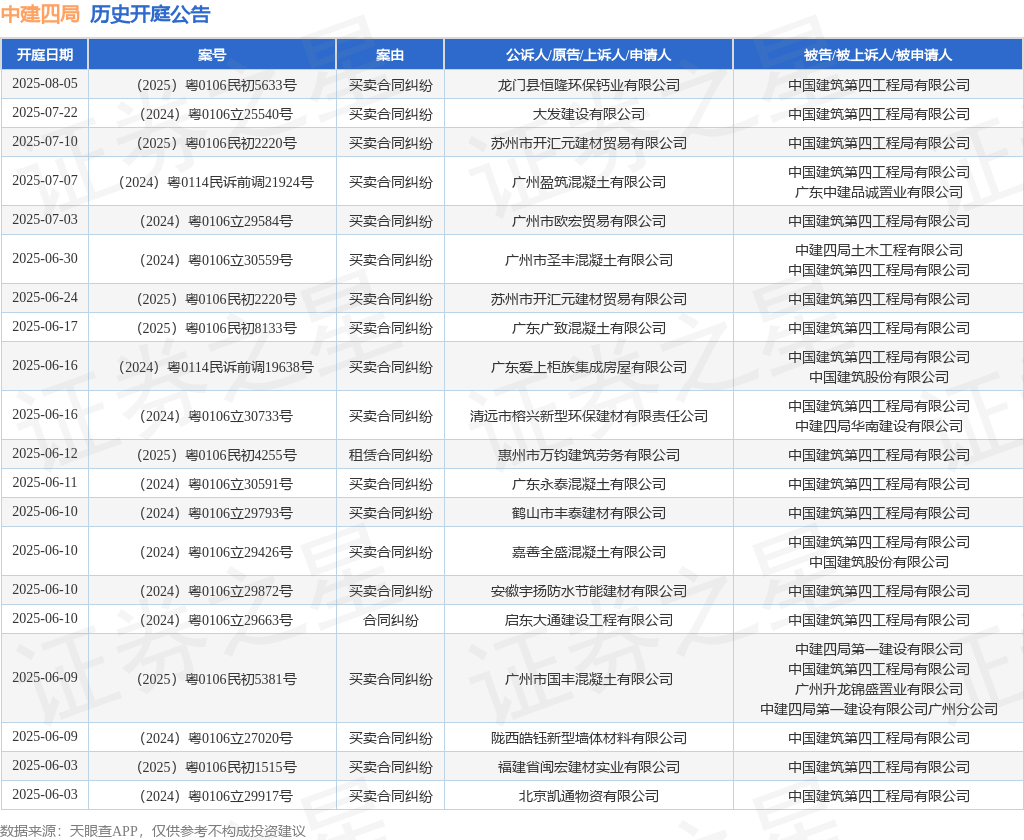
Task: Click plaintiff 广东永泰混凝土有限公司
Action: click(588, 484)
